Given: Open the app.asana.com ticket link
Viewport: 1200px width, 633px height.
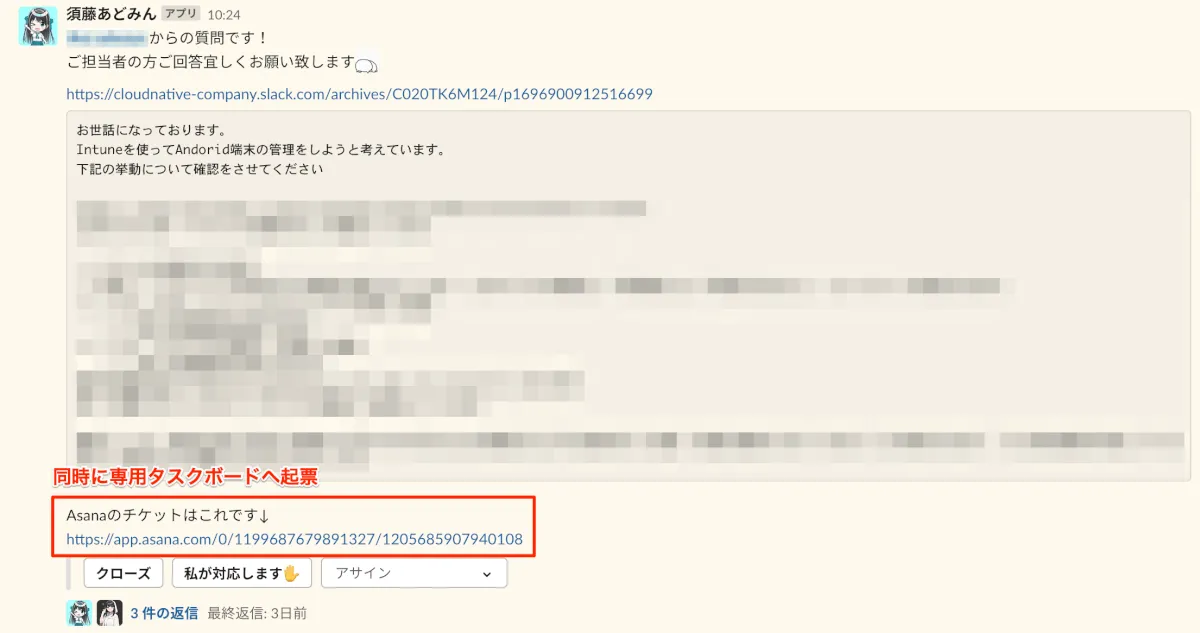Looking at the screenshot, I should click(295, 540).
